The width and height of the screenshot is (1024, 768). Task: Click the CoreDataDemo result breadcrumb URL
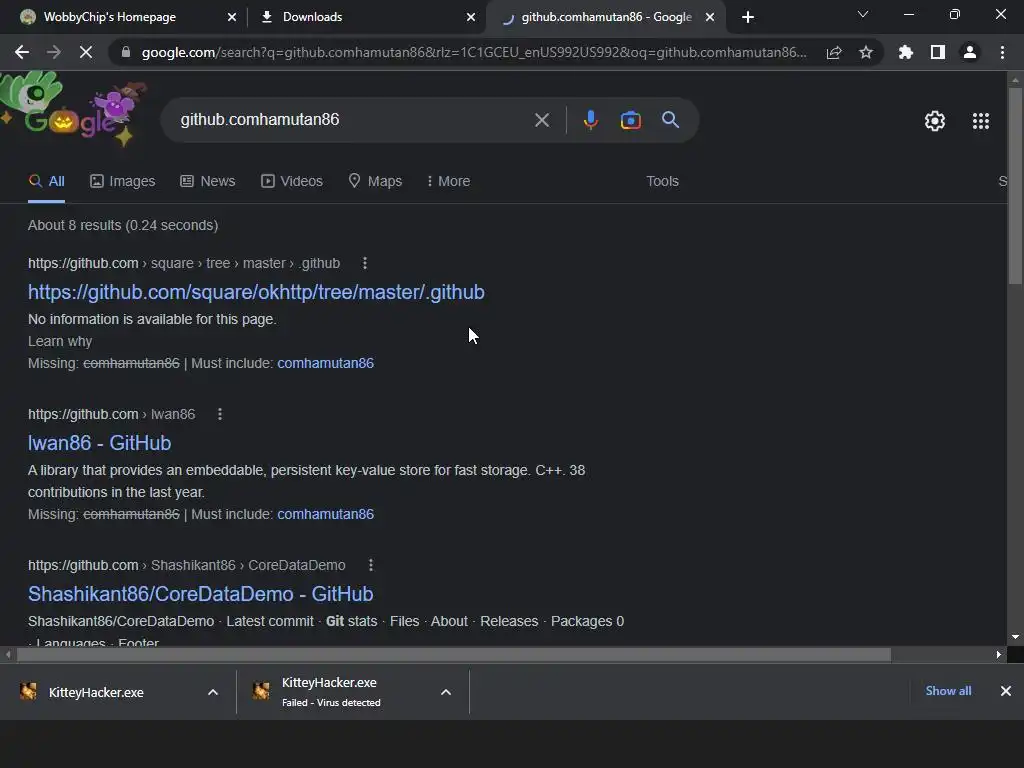pos(187,565)
